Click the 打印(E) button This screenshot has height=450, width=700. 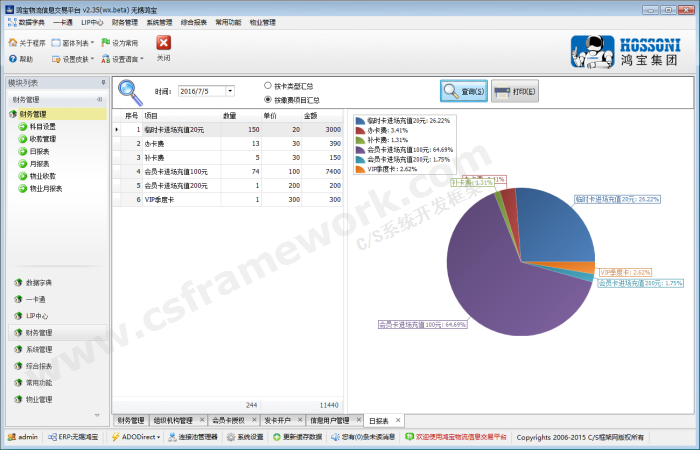[515, 91]
